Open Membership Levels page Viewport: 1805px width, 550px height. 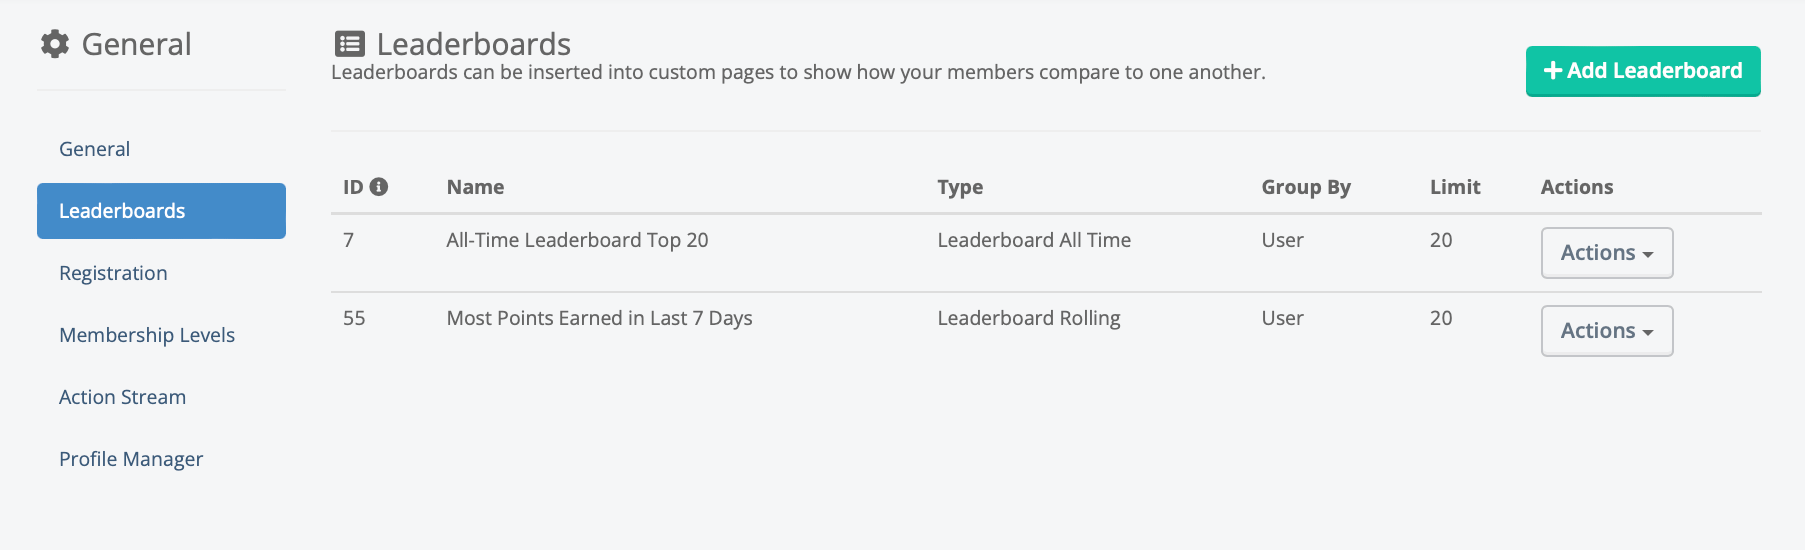point(147,335)
